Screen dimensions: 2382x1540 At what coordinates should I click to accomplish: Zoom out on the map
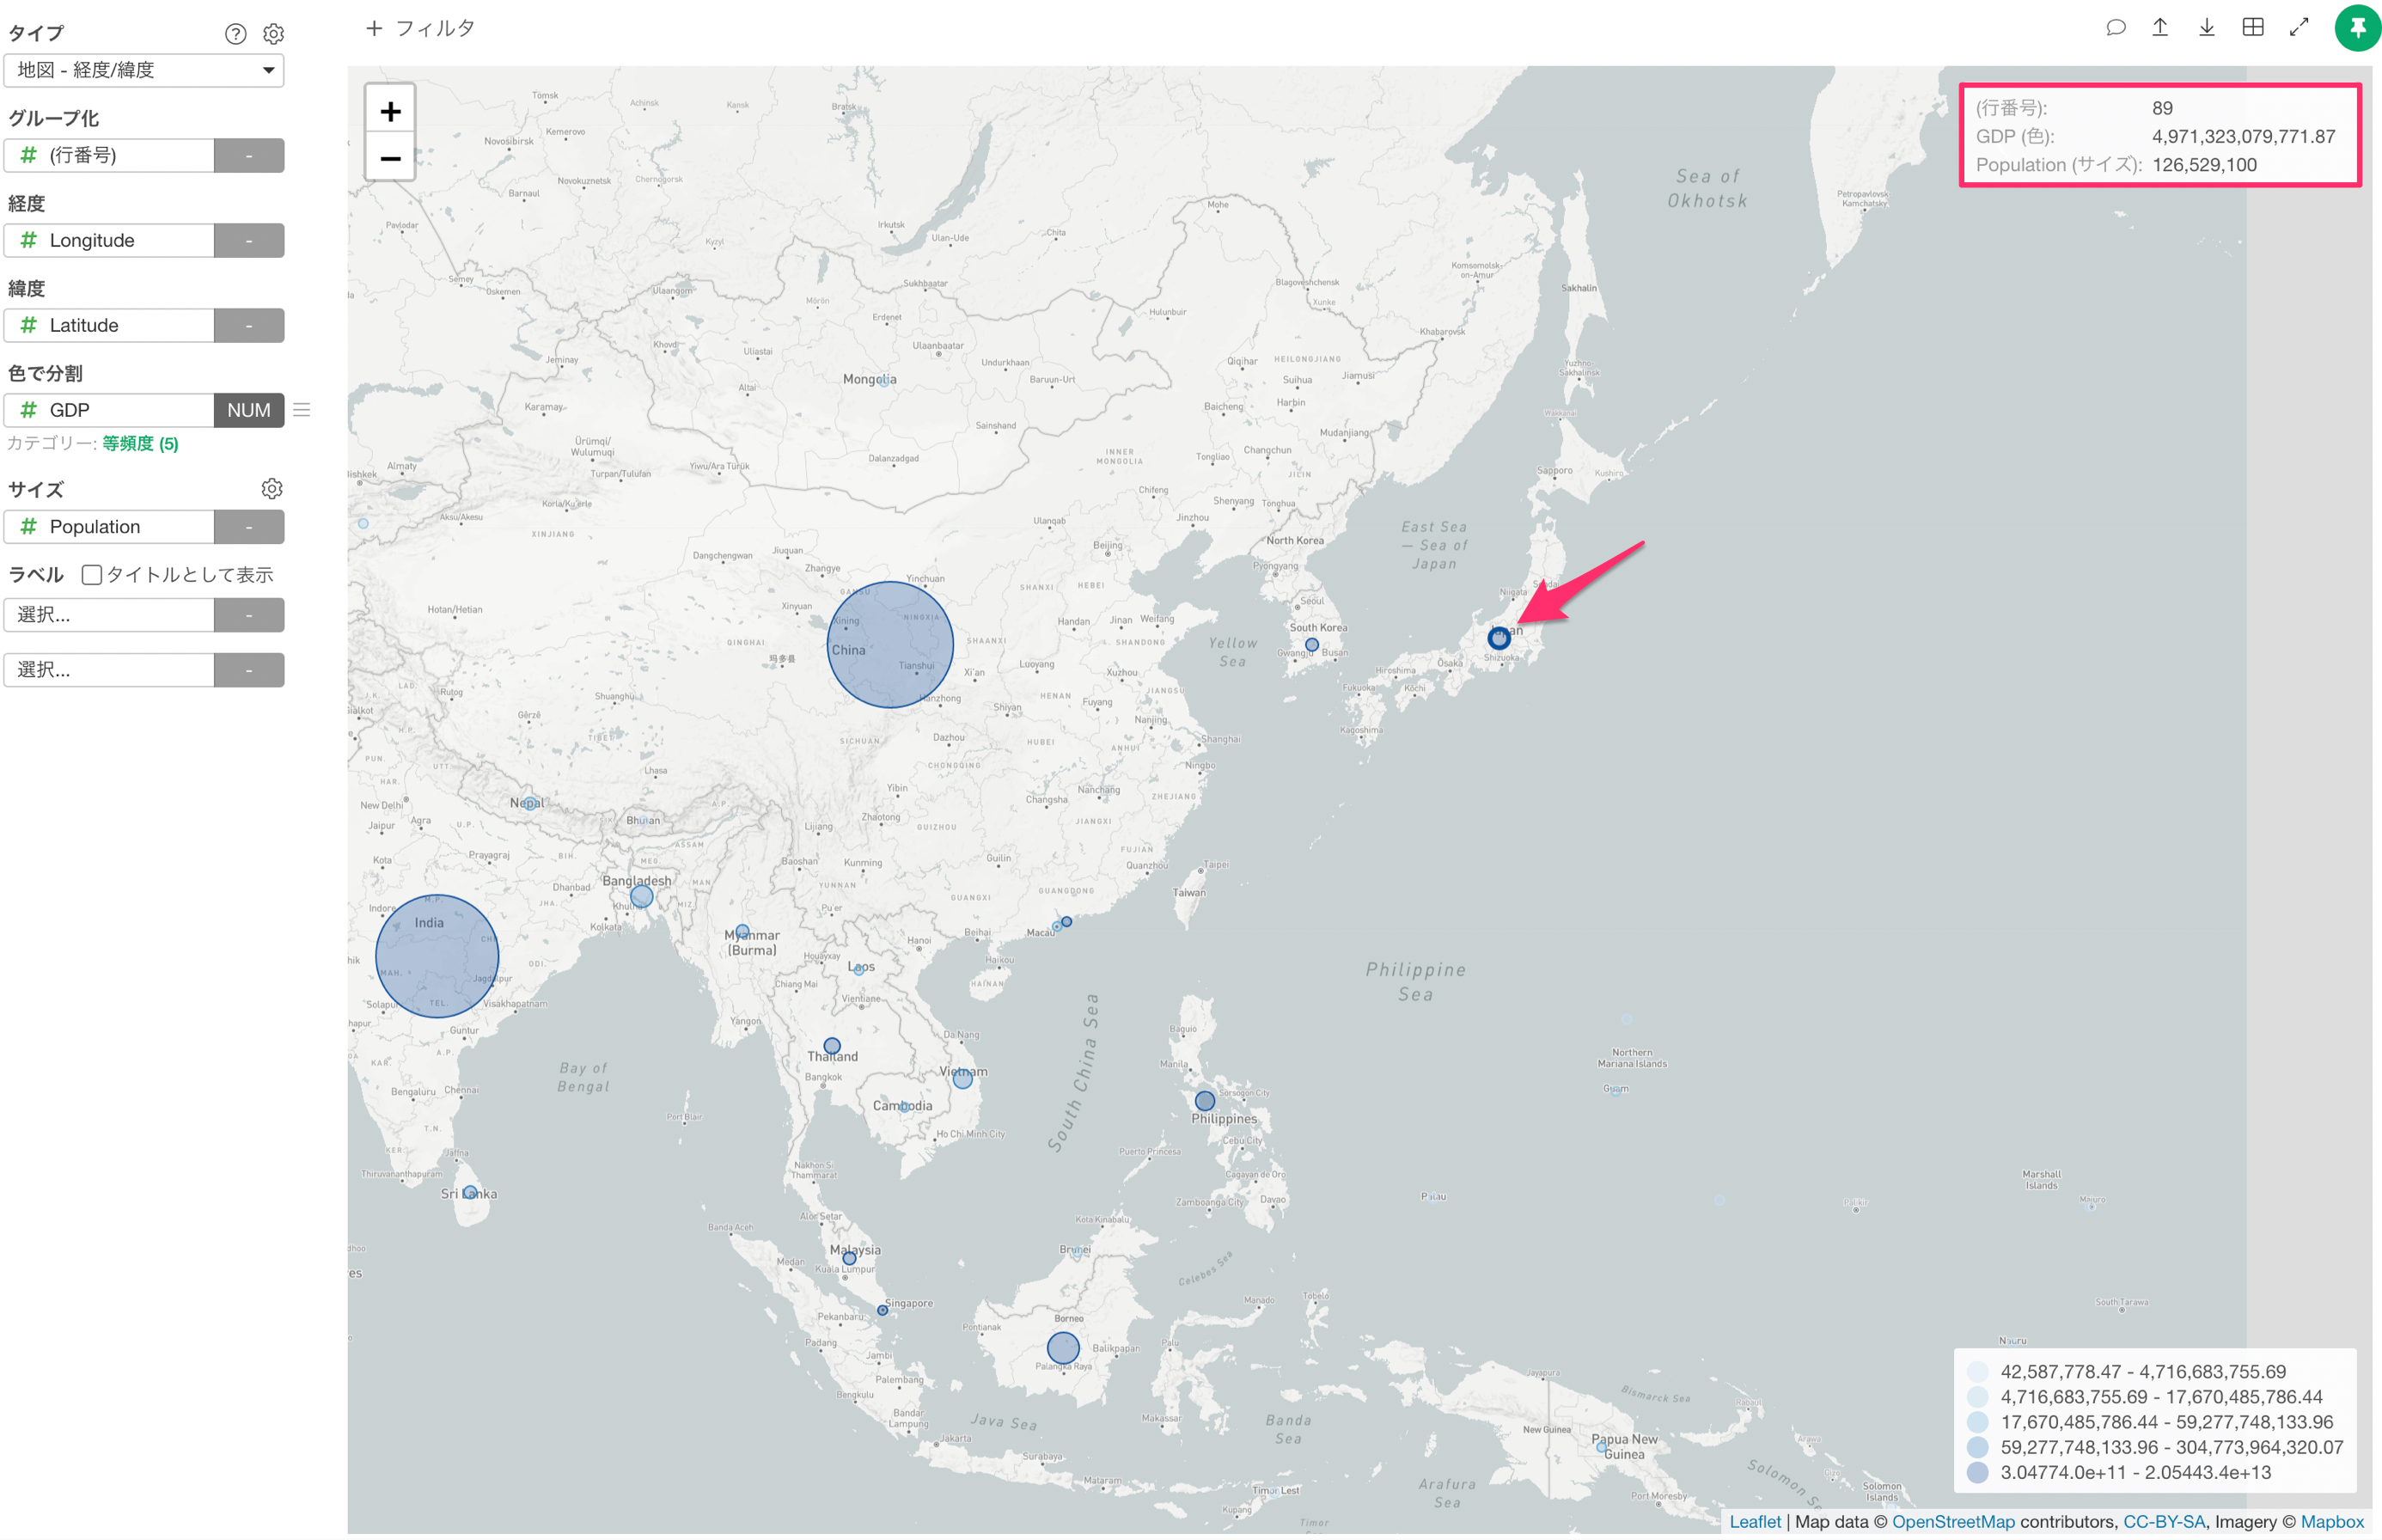tap(390, 158)
